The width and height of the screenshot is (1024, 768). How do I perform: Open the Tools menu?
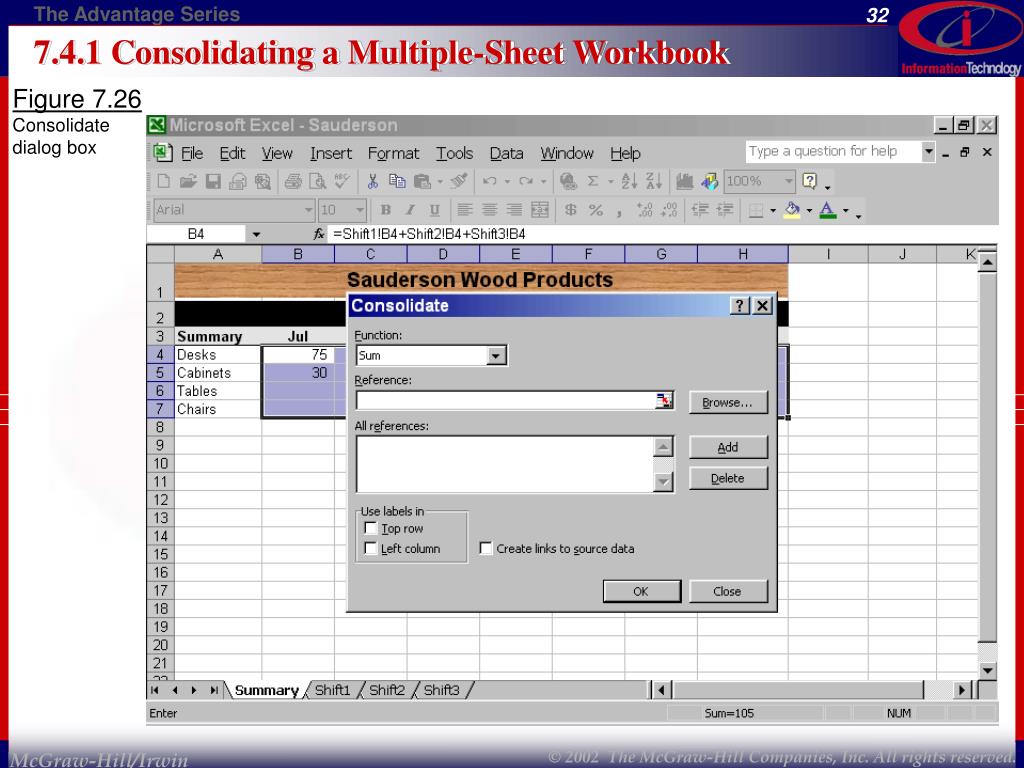[454, 153]
